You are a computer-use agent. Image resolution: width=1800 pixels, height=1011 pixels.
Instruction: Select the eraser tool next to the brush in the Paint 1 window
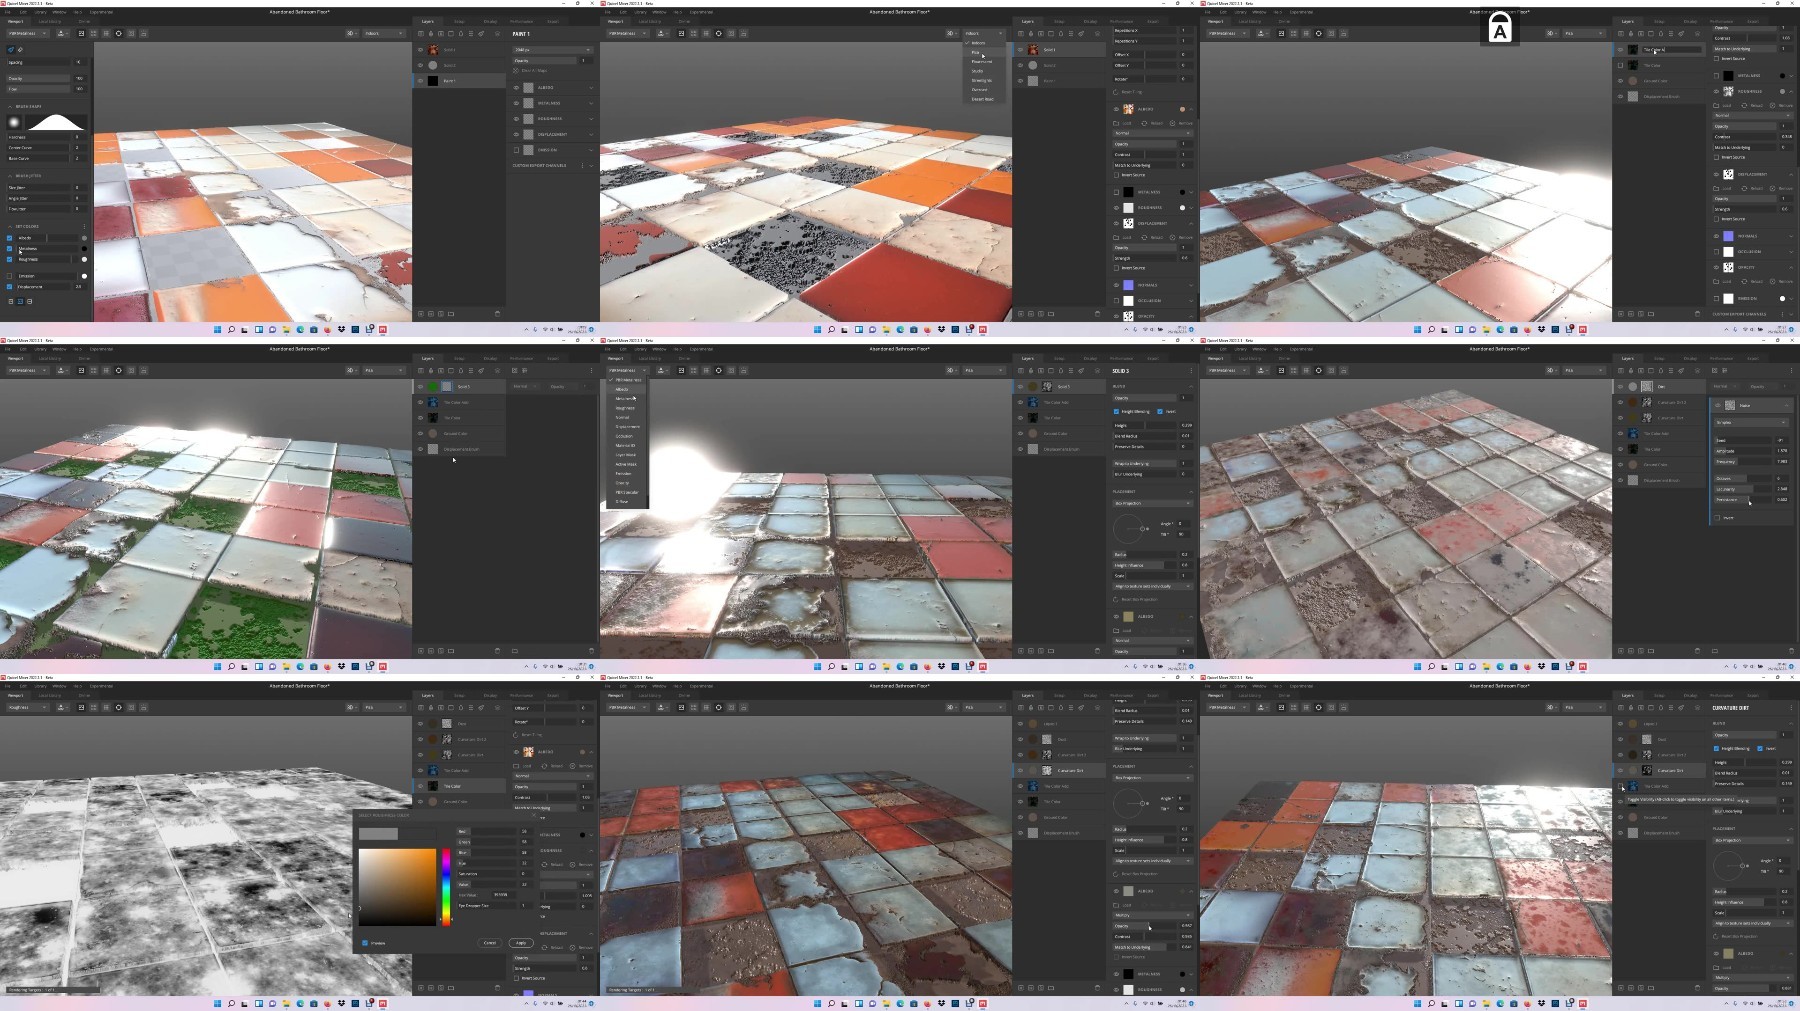click(x=20, y=50)
